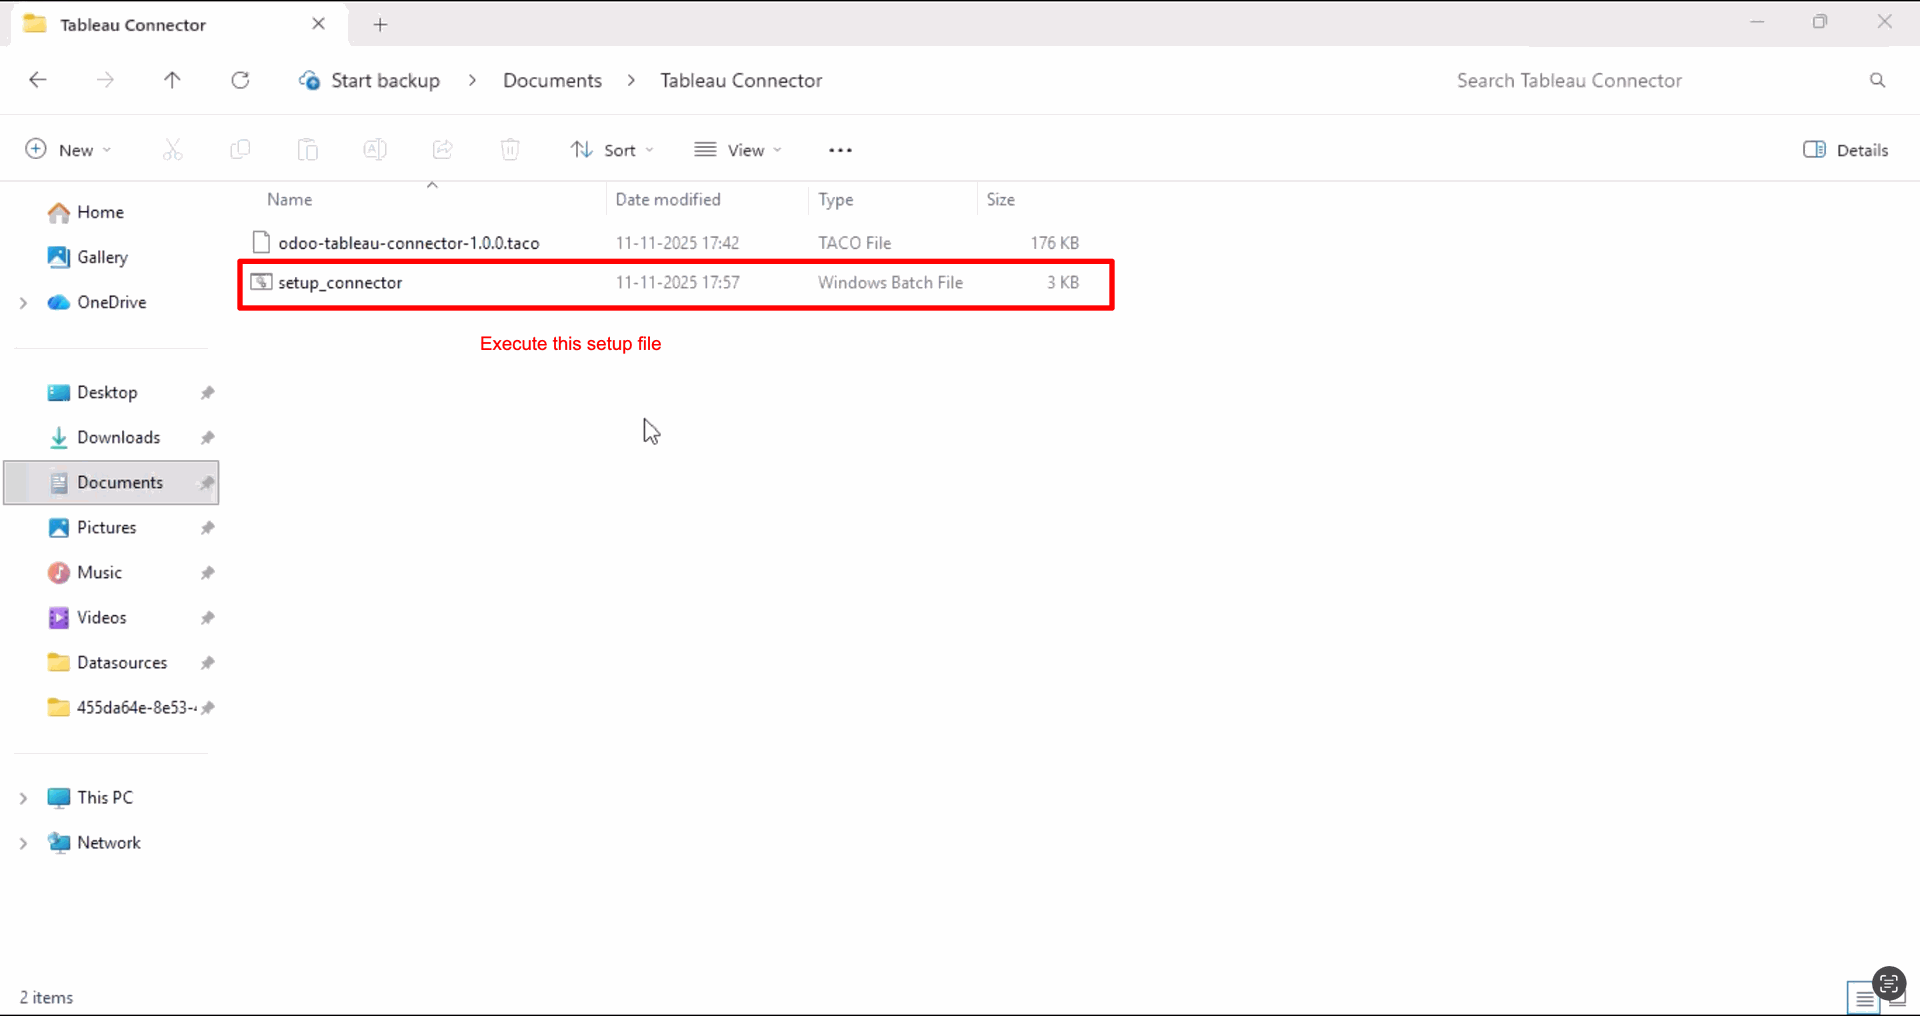
Task: Click the 2 items status text
Action: (46, 998)
